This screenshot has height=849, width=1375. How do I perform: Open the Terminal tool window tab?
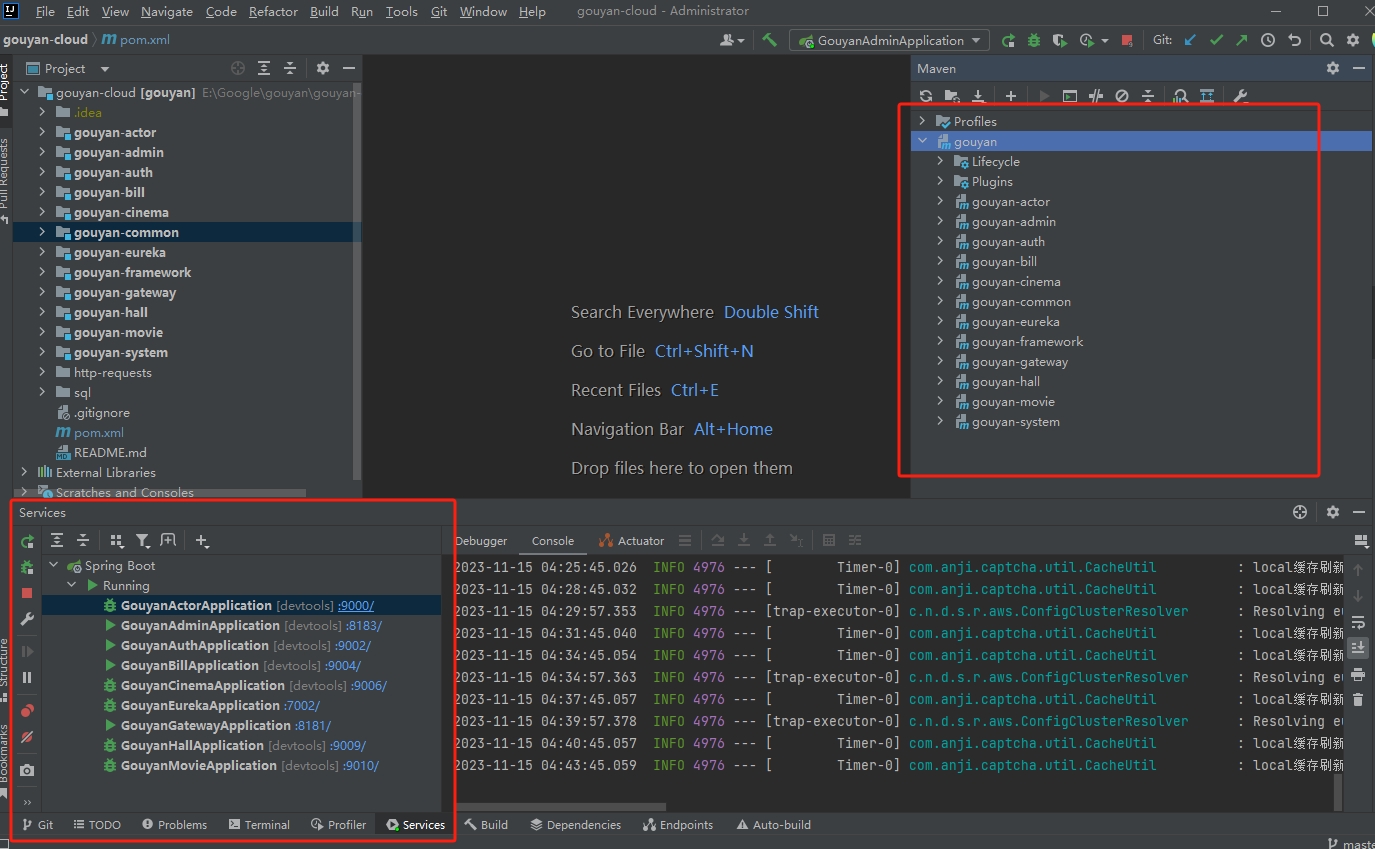coord(259,825)
